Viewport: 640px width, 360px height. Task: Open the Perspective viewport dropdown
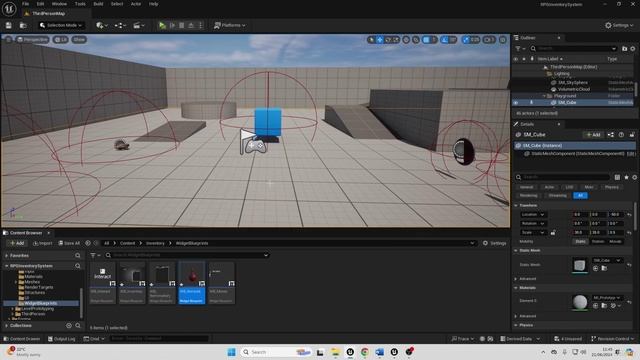pyautogui.click(x=33, y=40)
